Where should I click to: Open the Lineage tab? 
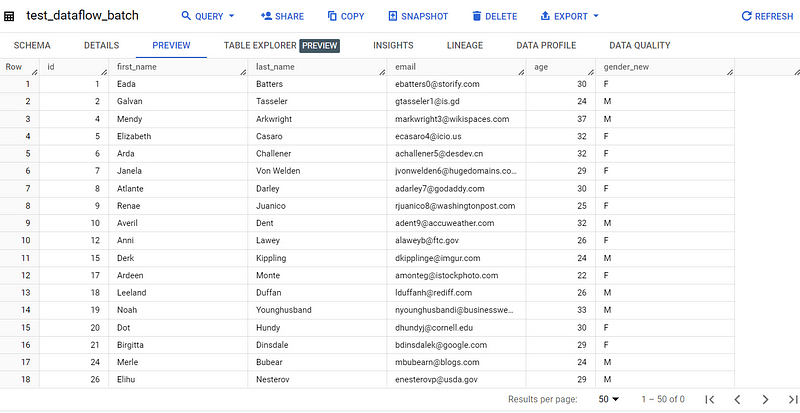click(465, 45)
